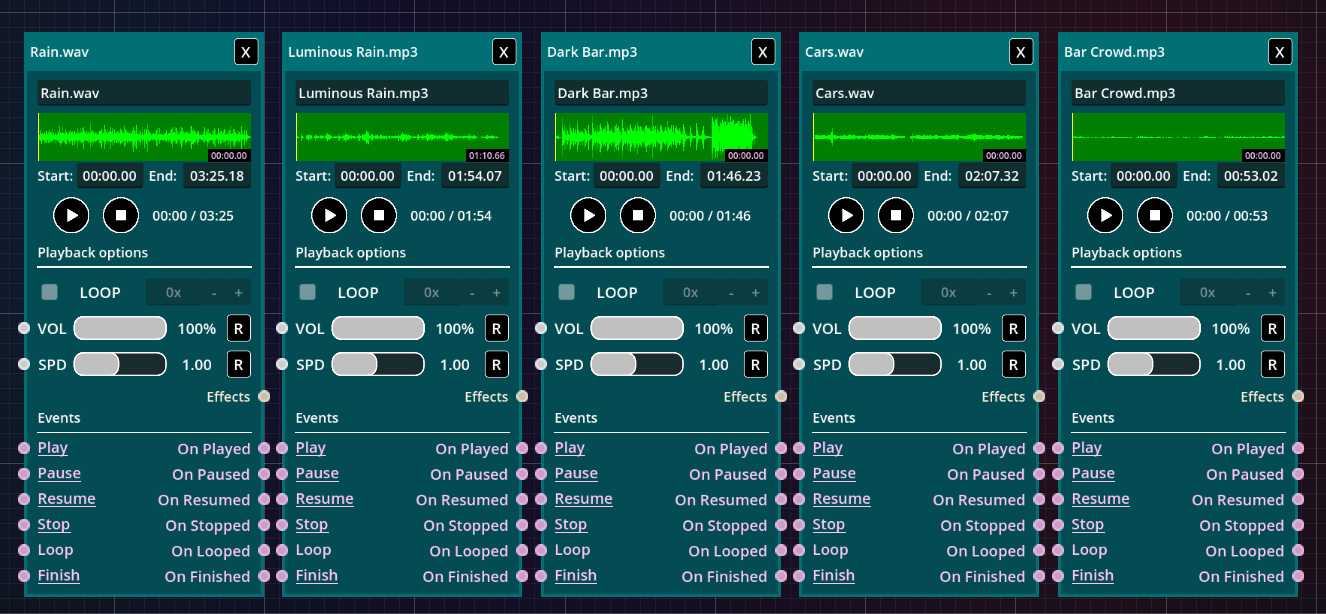Decrease loop count with minus on Cars.wav

(989, 293)
